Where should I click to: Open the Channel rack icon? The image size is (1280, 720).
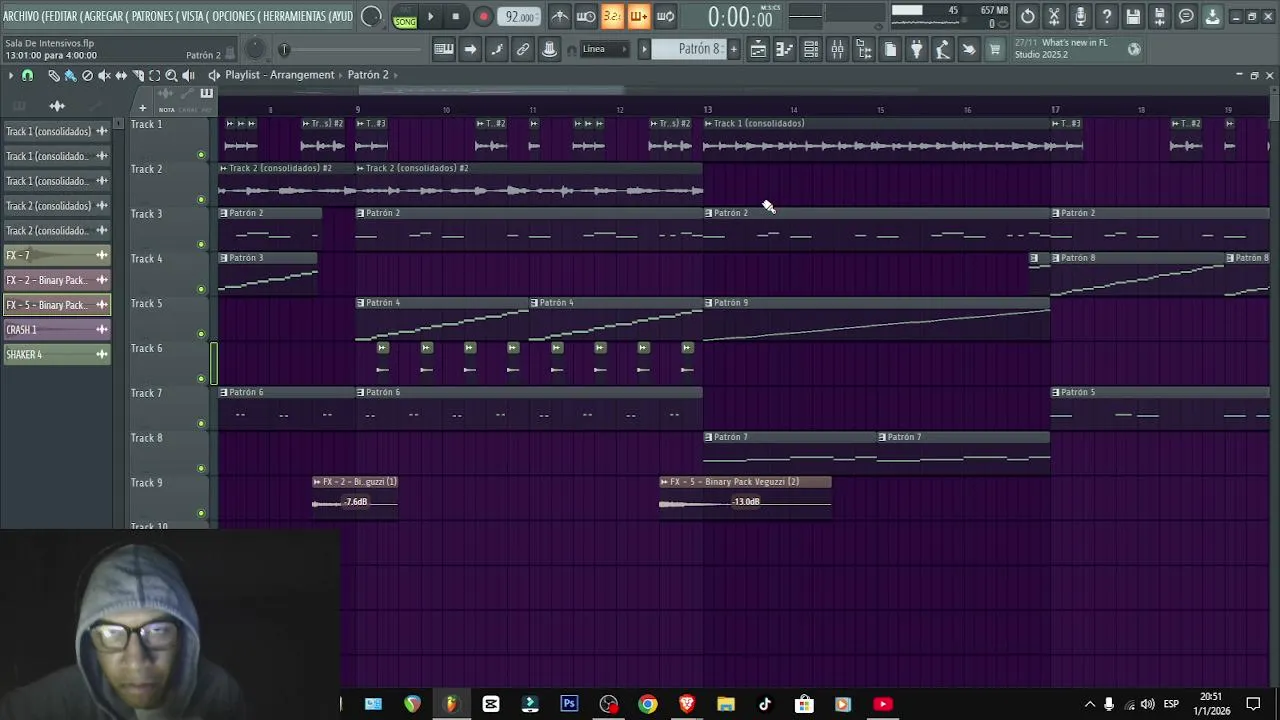click(x=811, y=49)
